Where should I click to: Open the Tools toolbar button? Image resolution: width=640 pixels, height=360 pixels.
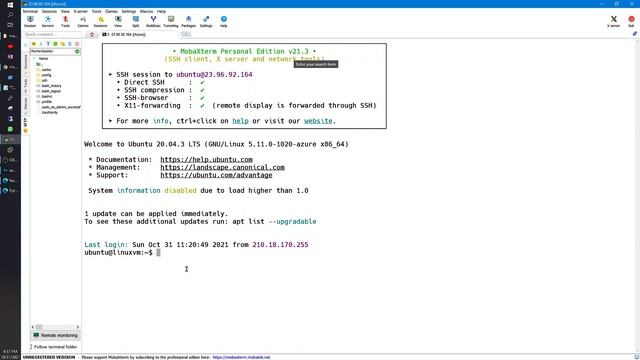[x=65, y=22]
